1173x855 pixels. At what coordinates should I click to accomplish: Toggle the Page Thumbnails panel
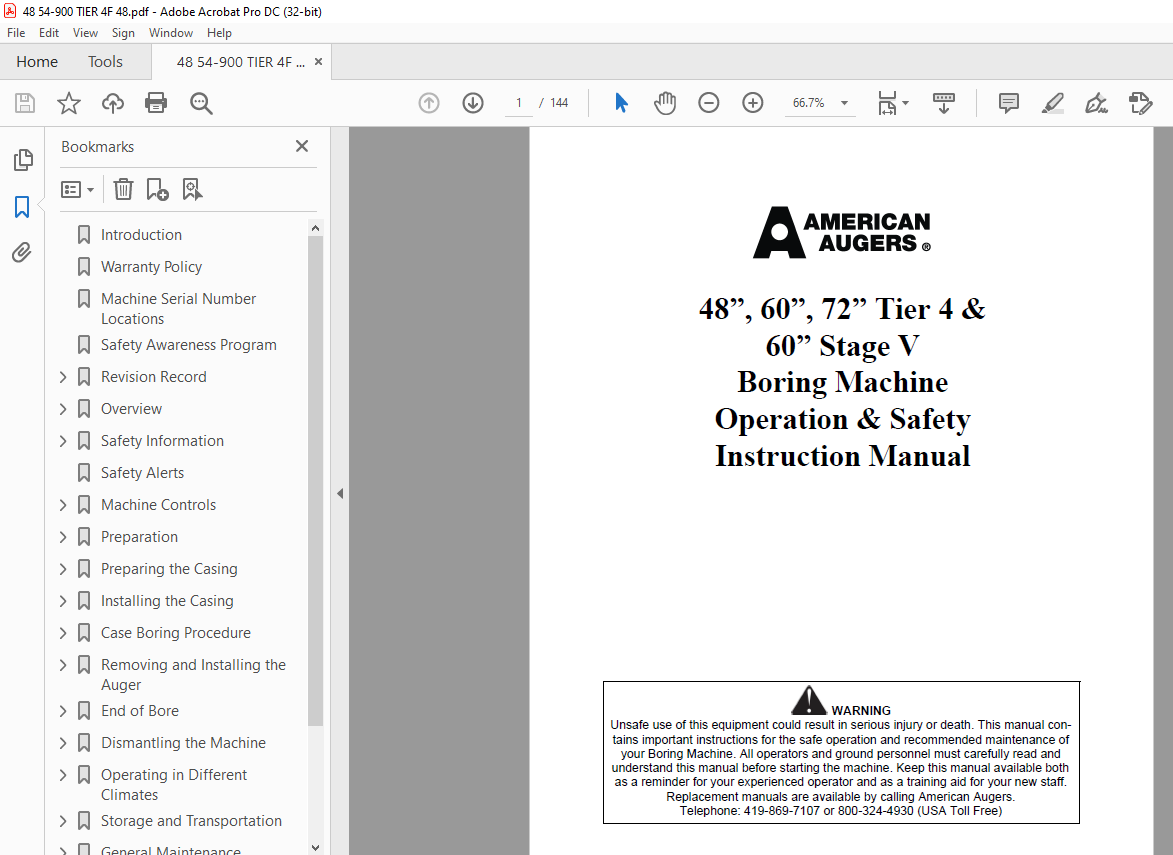(22, 160)
